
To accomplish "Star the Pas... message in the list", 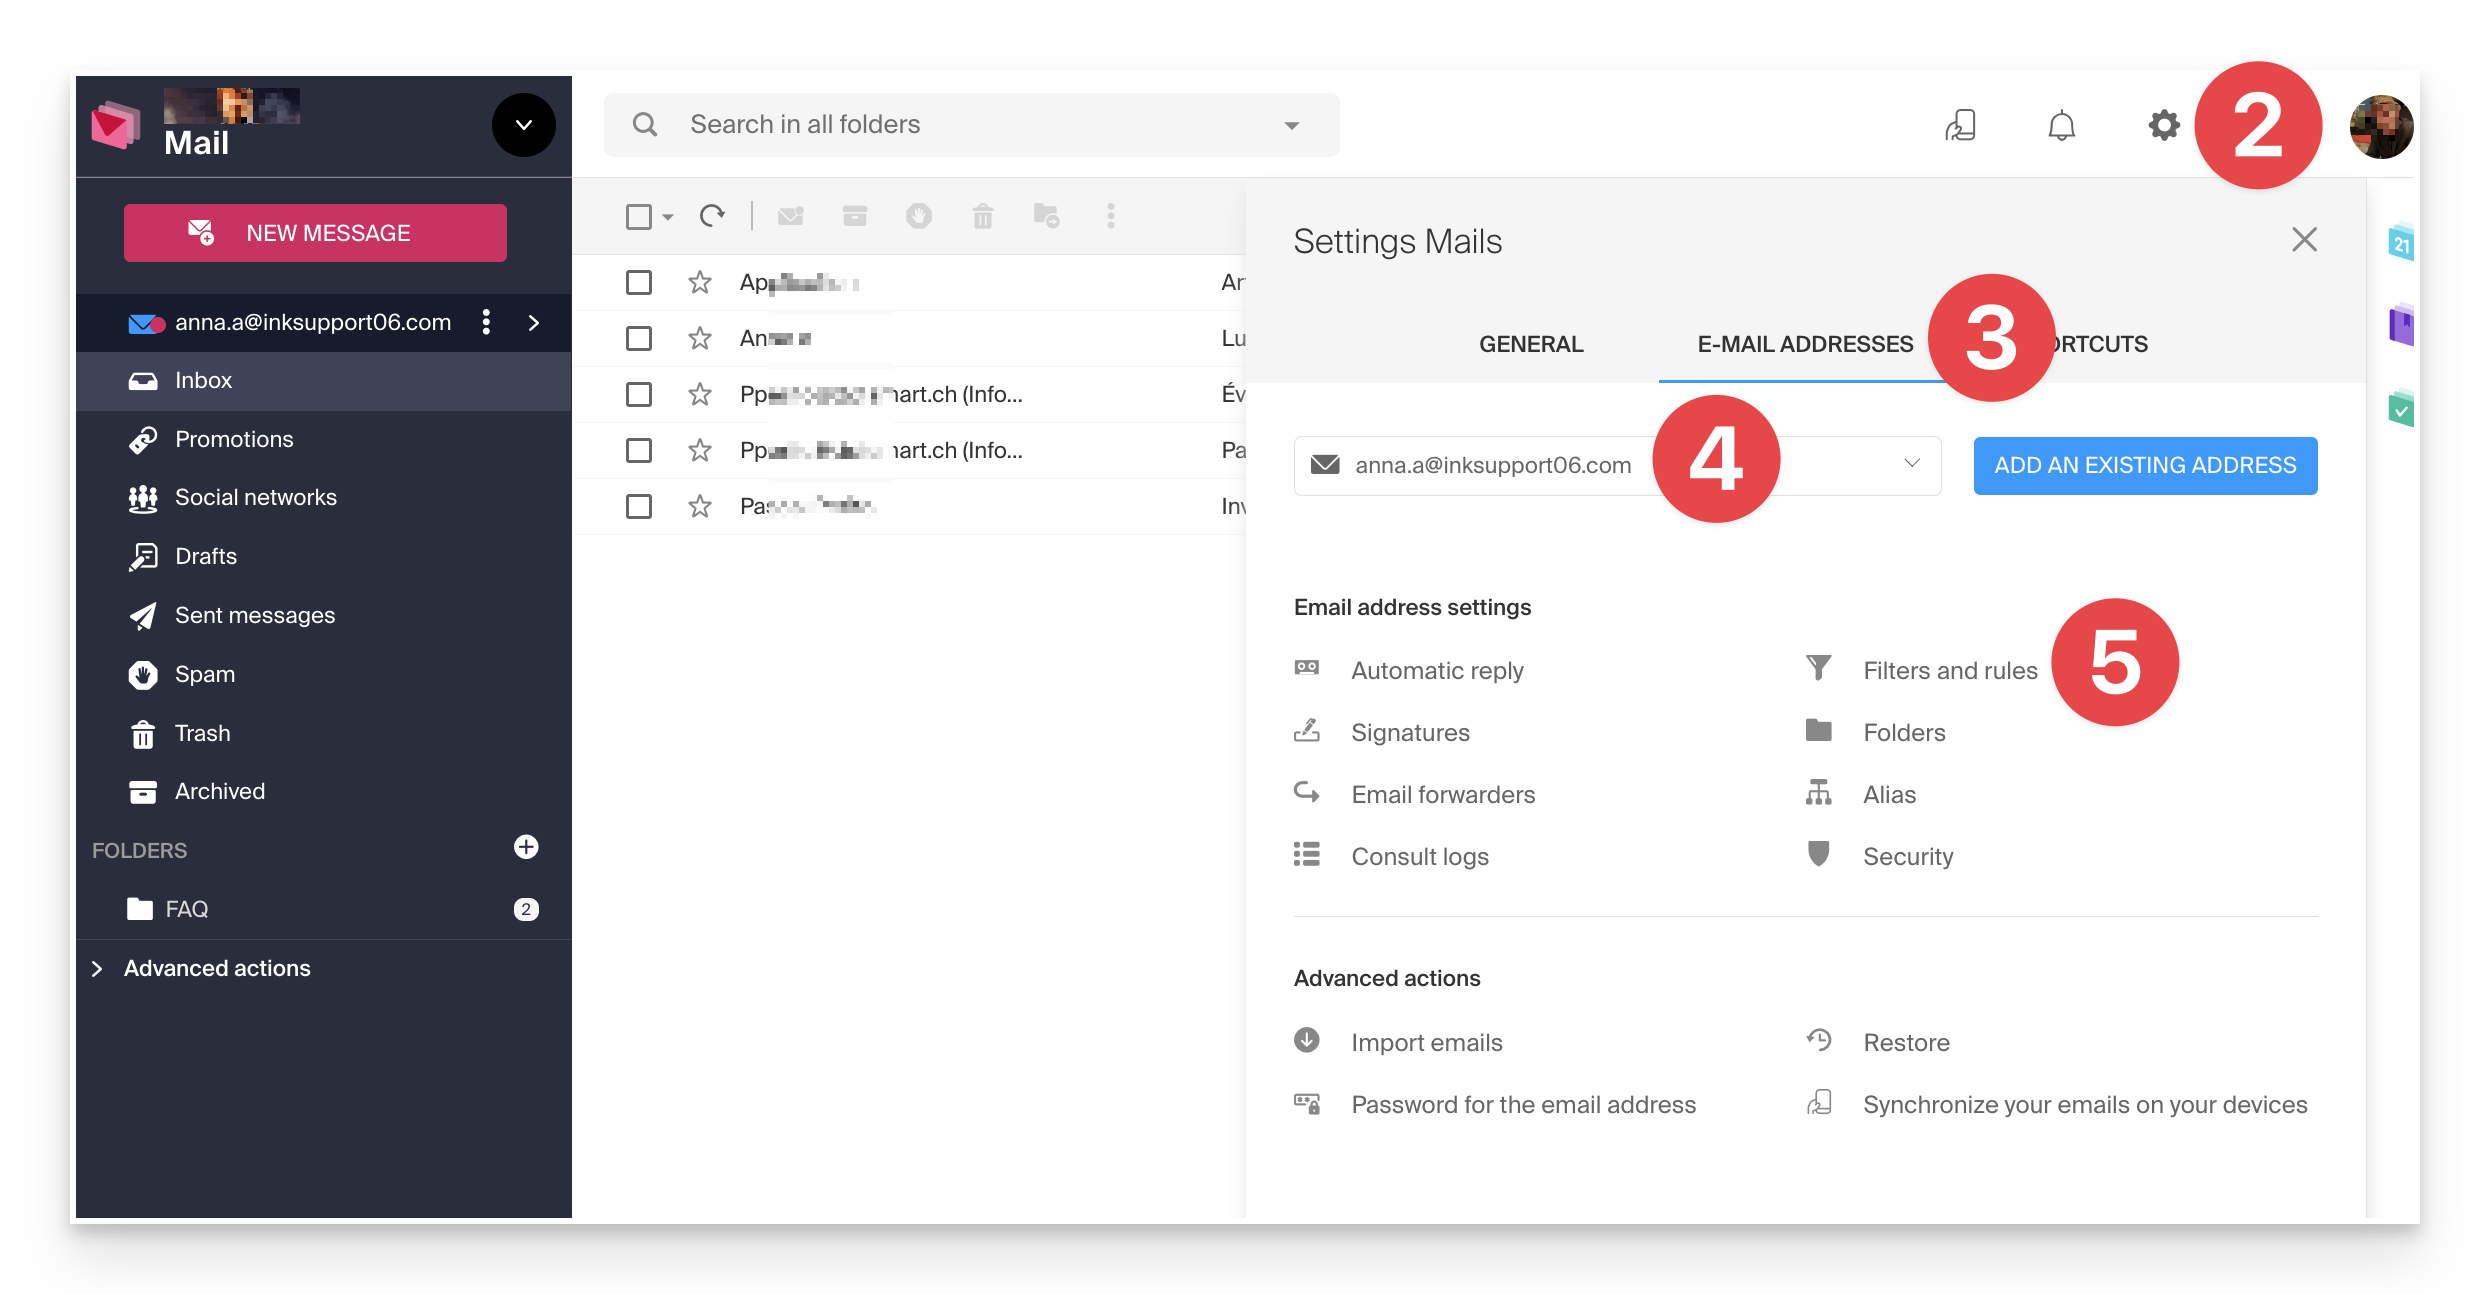I will [699, 506].
